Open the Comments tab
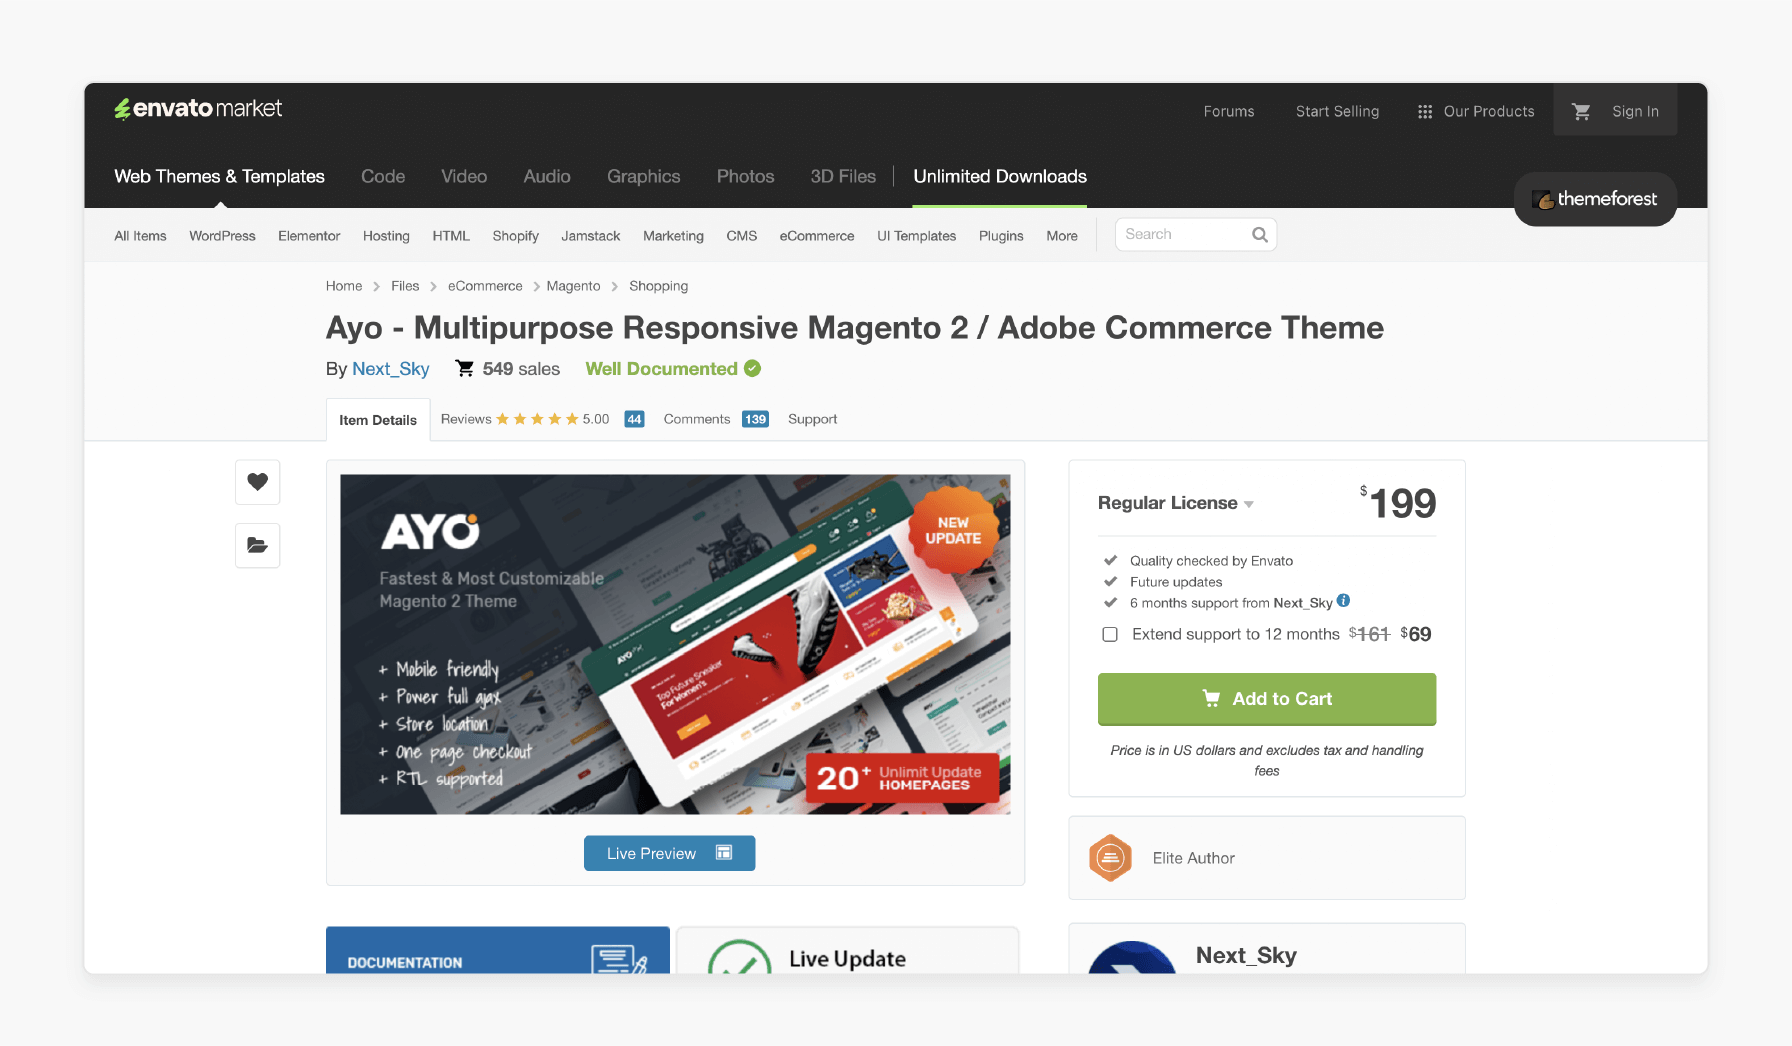The image size is (1792, 1046). (x=697, y=419)
